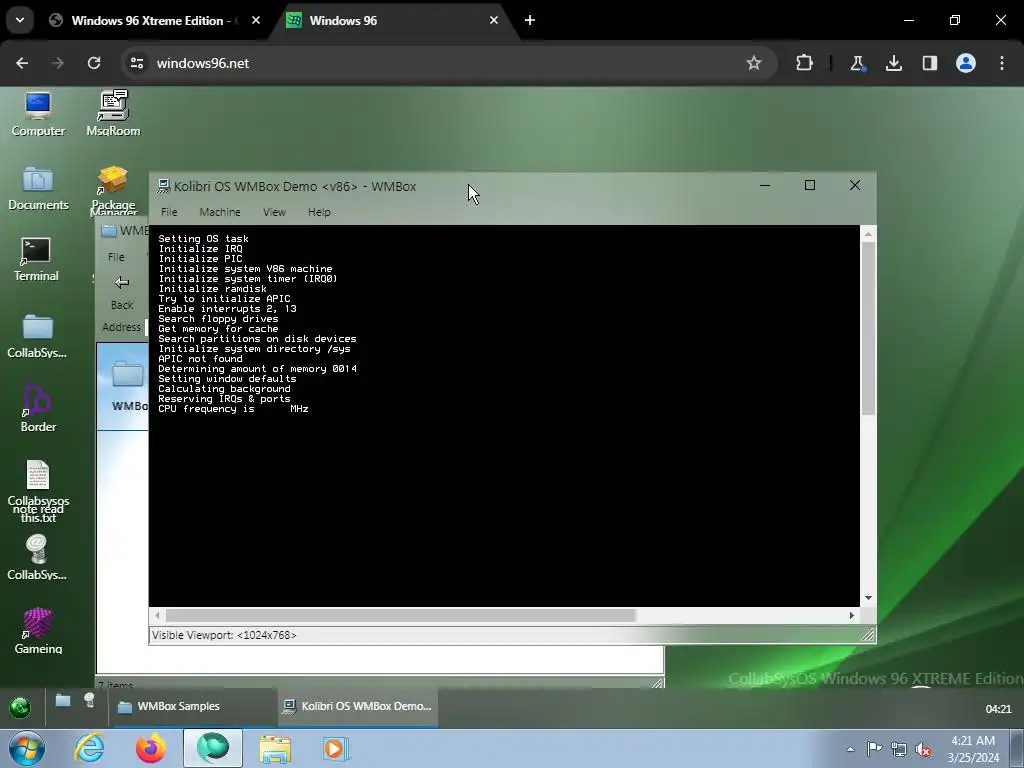Viewport: 1024px width, 768px height.
Task: Click the WMBox vertical scrollbar thumb
Action: pyautogui.click(x=868, y=328)
